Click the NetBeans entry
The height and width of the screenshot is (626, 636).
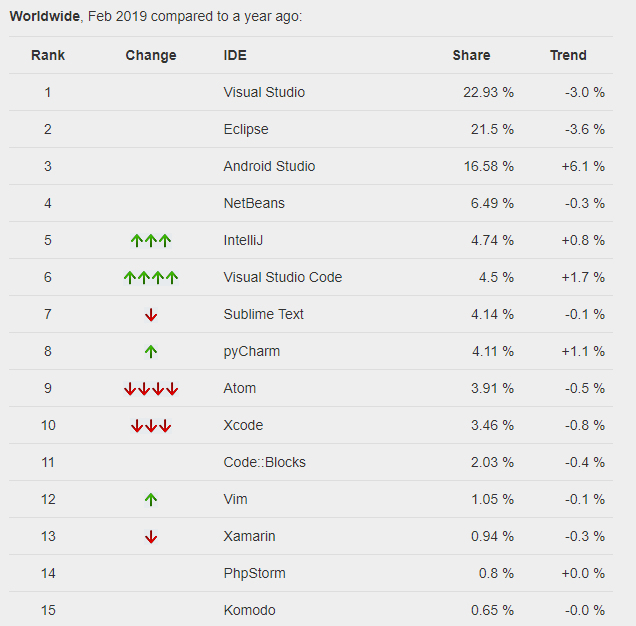tap(254, 203)
